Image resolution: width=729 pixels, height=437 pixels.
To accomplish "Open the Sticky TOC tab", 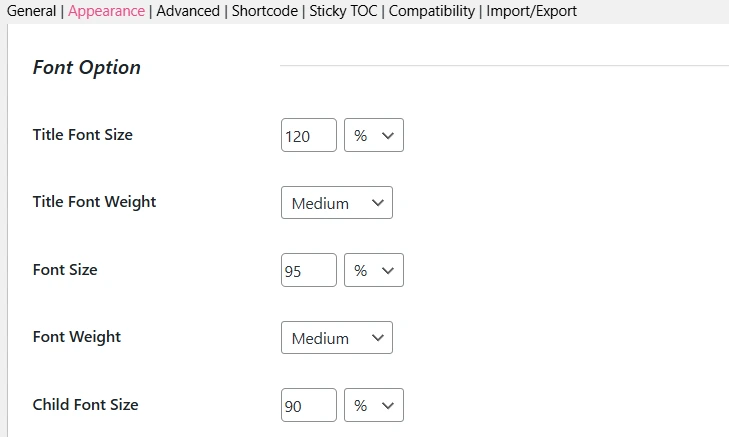I will (343, 11).
